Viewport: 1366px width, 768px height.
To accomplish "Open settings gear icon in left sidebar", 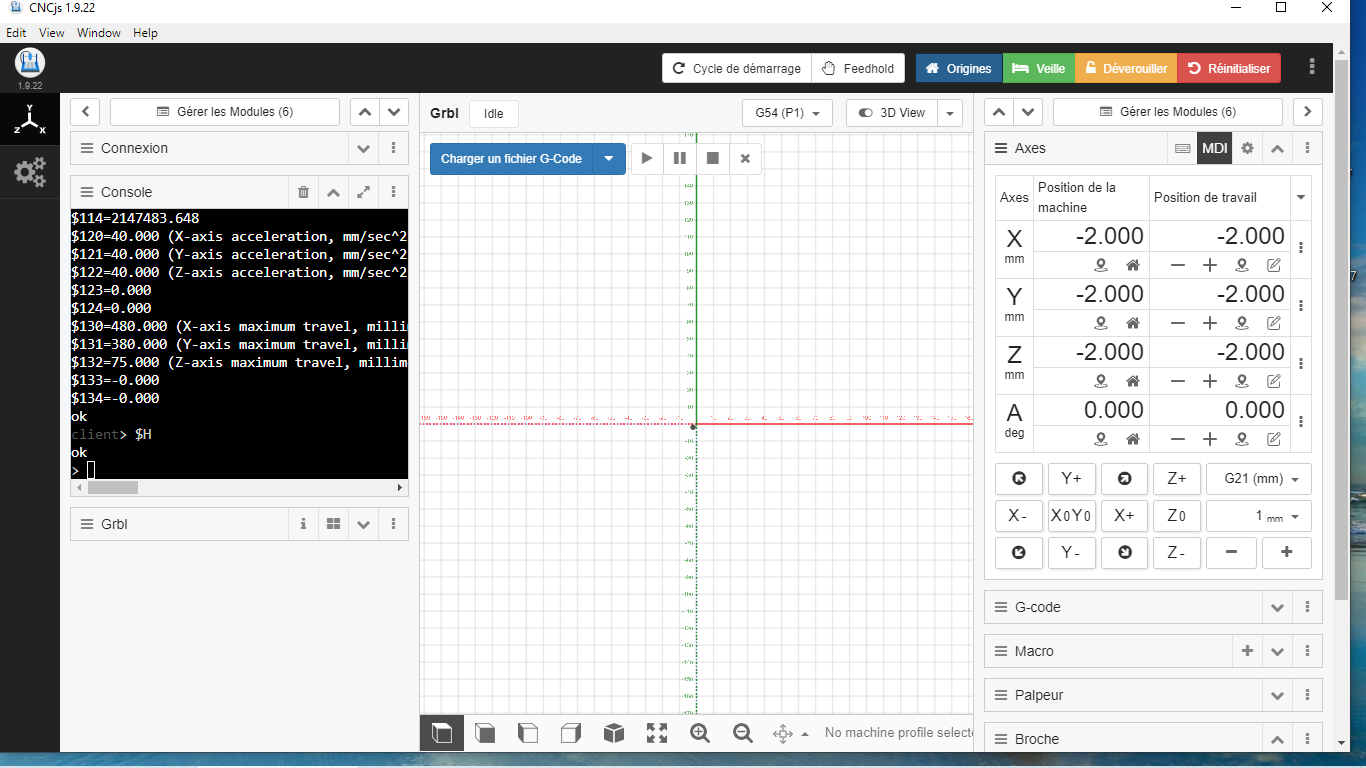I will tap(29, 172).
